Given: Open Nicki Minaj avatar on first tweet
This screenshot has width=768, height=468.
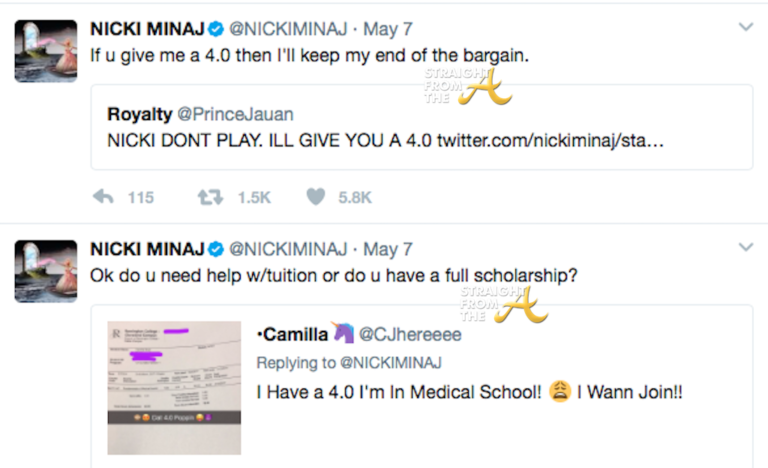Looking at the screenshot, I should (x=46, y=52).
